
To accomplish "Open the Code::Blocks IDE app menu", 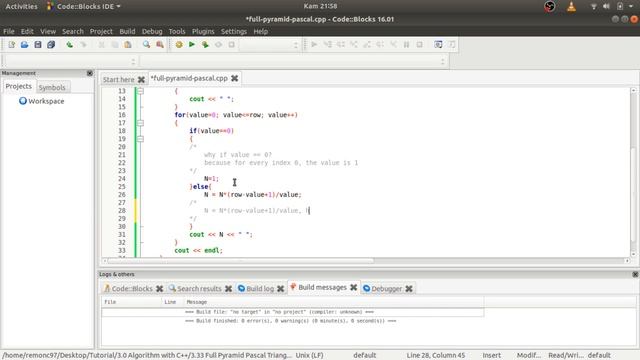I will [x=84, y=6].
